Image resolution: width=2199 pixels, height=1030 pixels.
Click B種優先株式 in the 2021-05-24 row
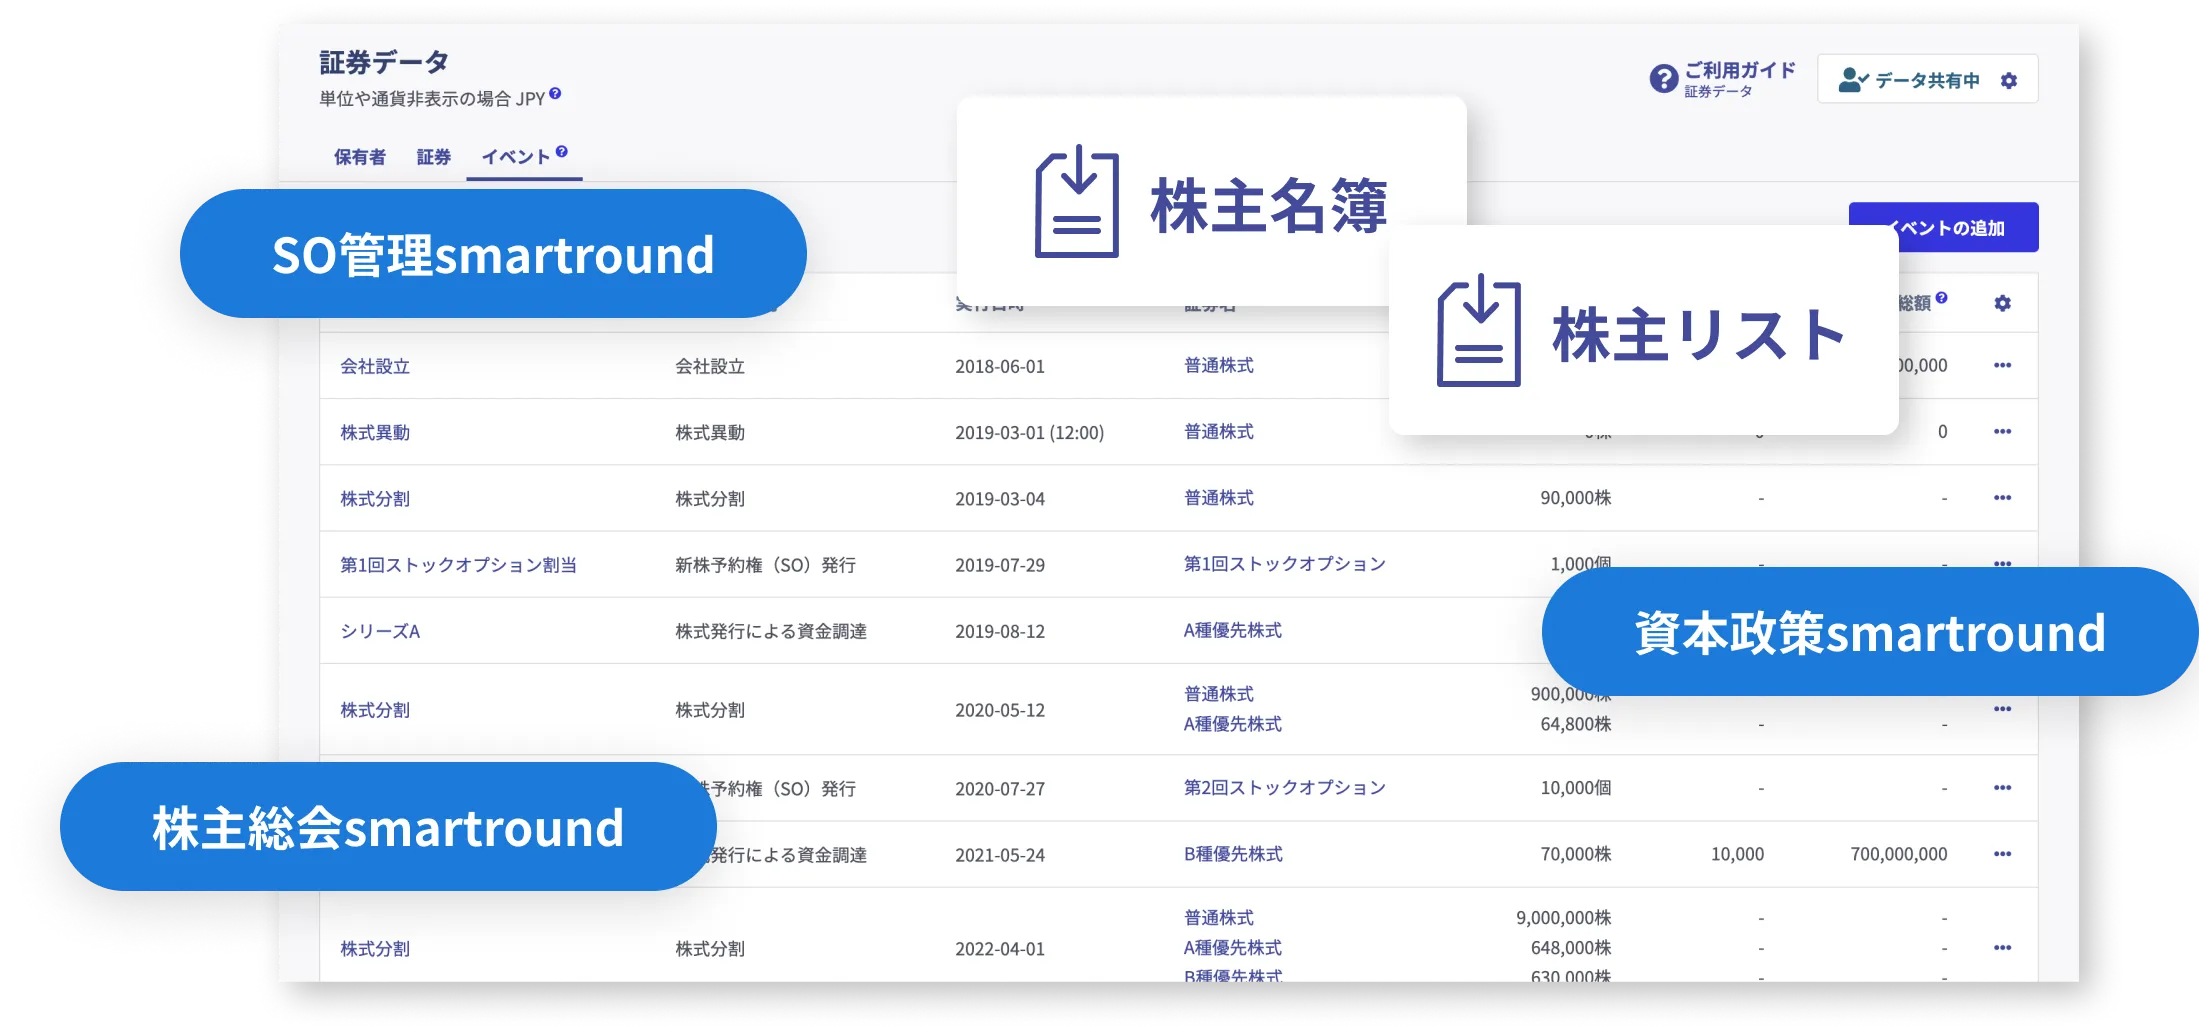[x=1233, y=854]
